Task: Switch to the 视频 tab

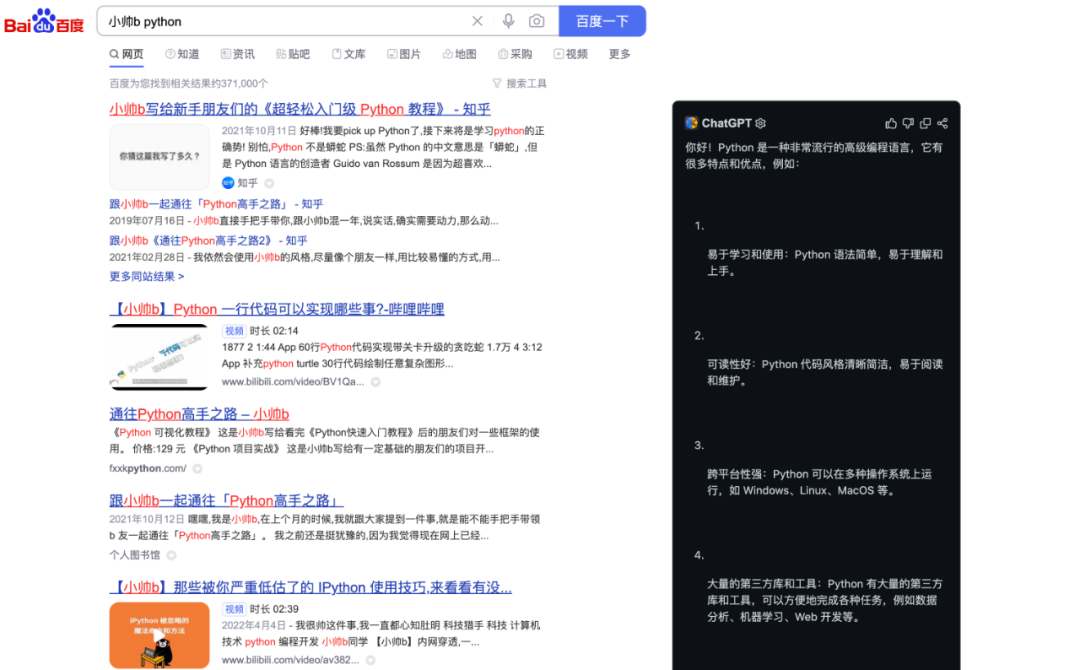Action: (x=570, y=54)
